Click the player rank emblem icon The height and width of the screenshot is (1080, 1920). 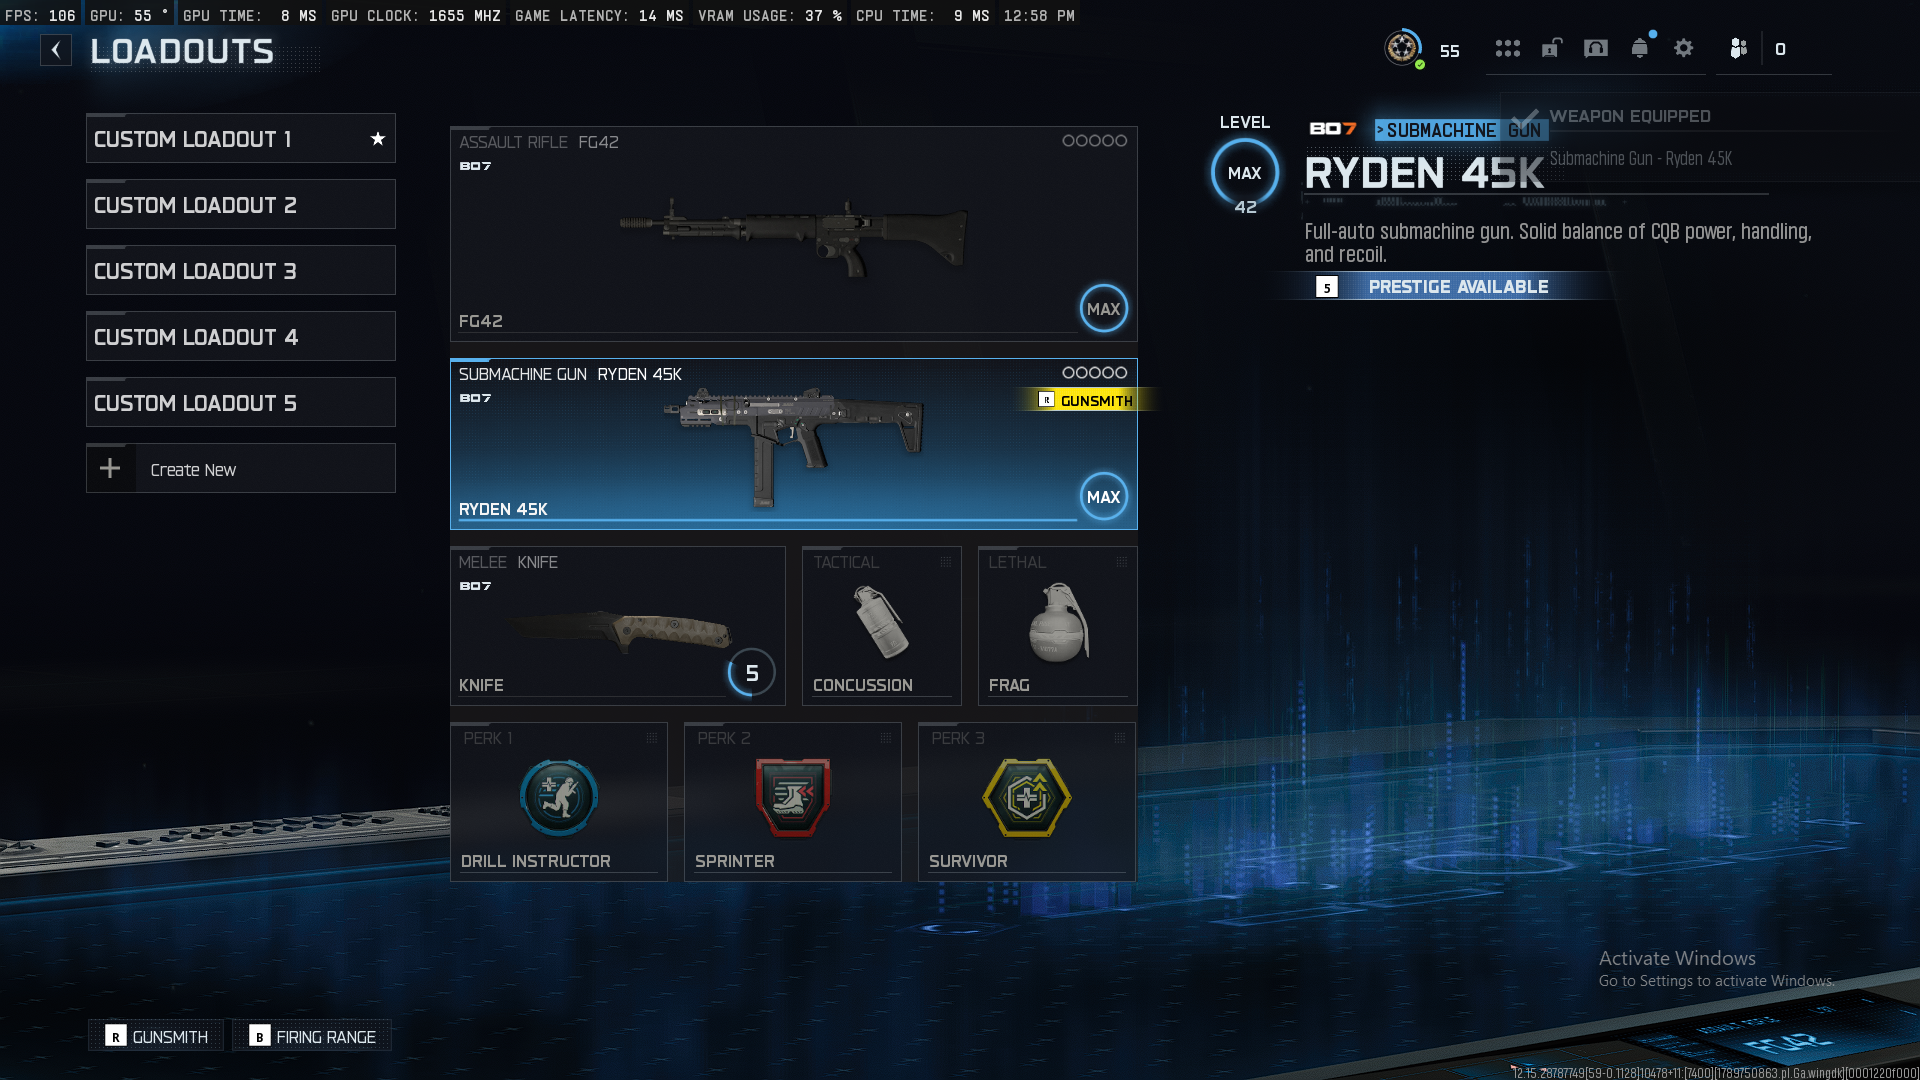pos(1403,48)
